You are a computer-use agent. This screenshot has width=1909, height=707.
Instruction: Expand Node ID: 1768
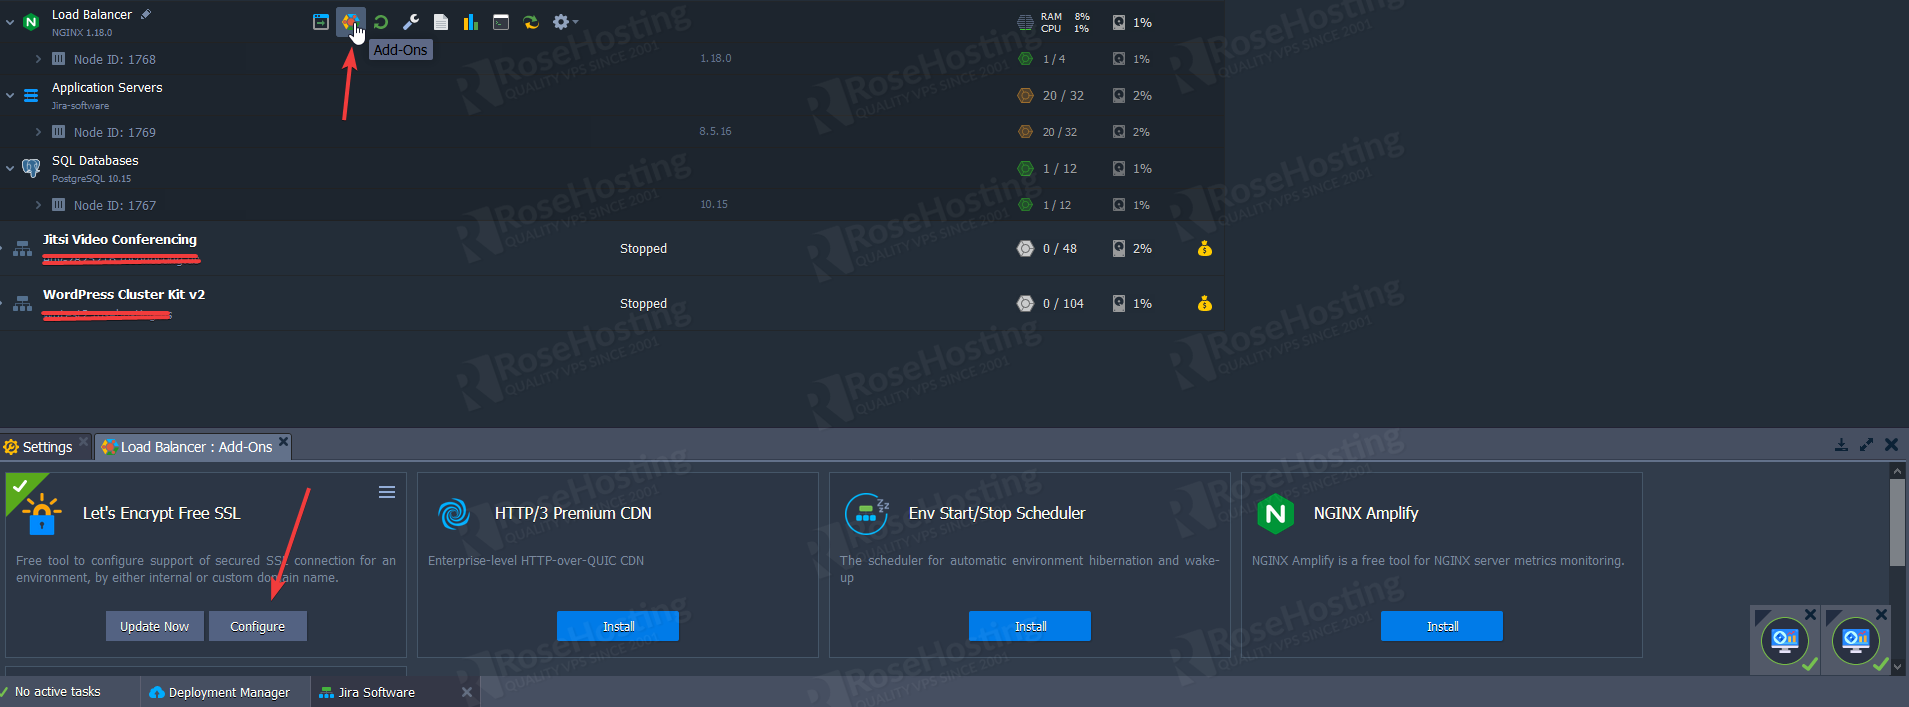tap(38, 59)
